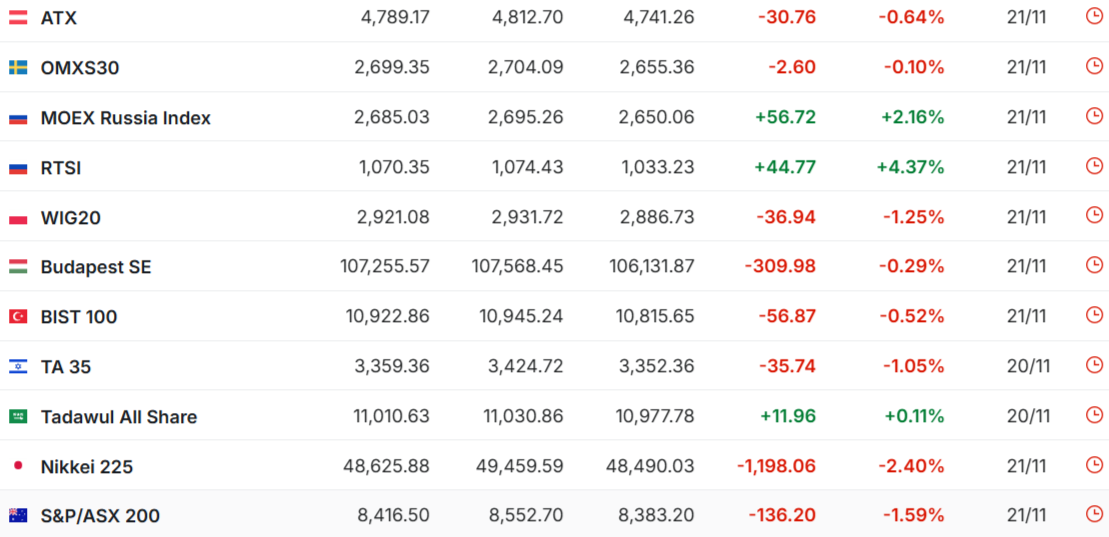Click the RTSI +4.37% change value
1109x537 pixels.
click(x=910, y=167)
